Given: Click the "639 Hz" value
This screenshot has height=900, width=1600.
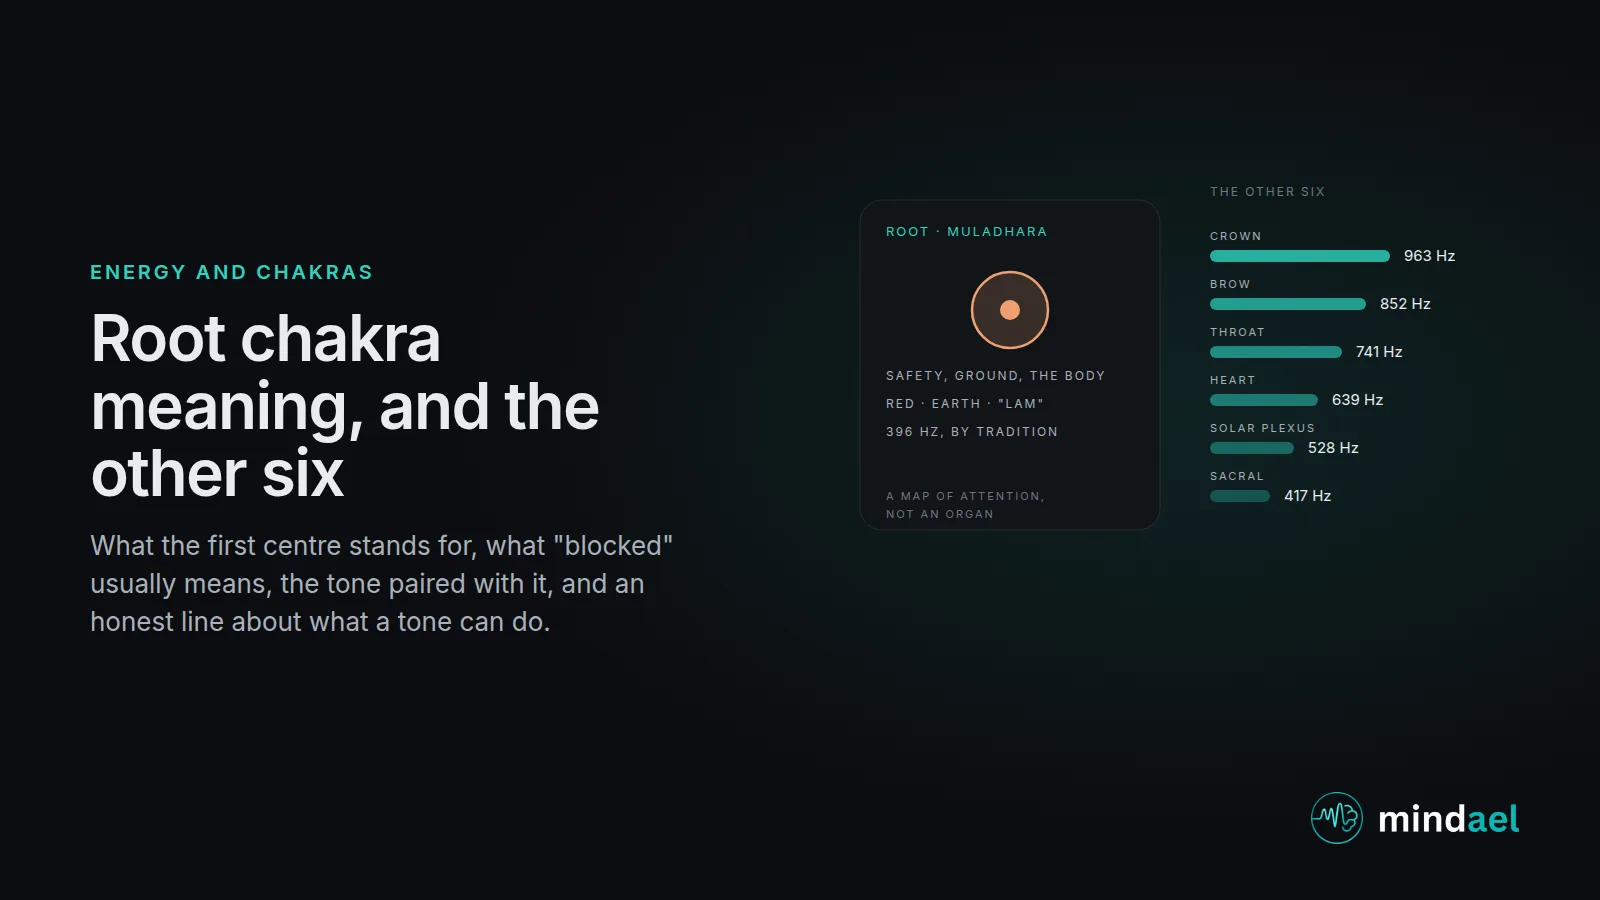Looking at the screenshot, I should pyautogui.click(x=1357, y=400).
